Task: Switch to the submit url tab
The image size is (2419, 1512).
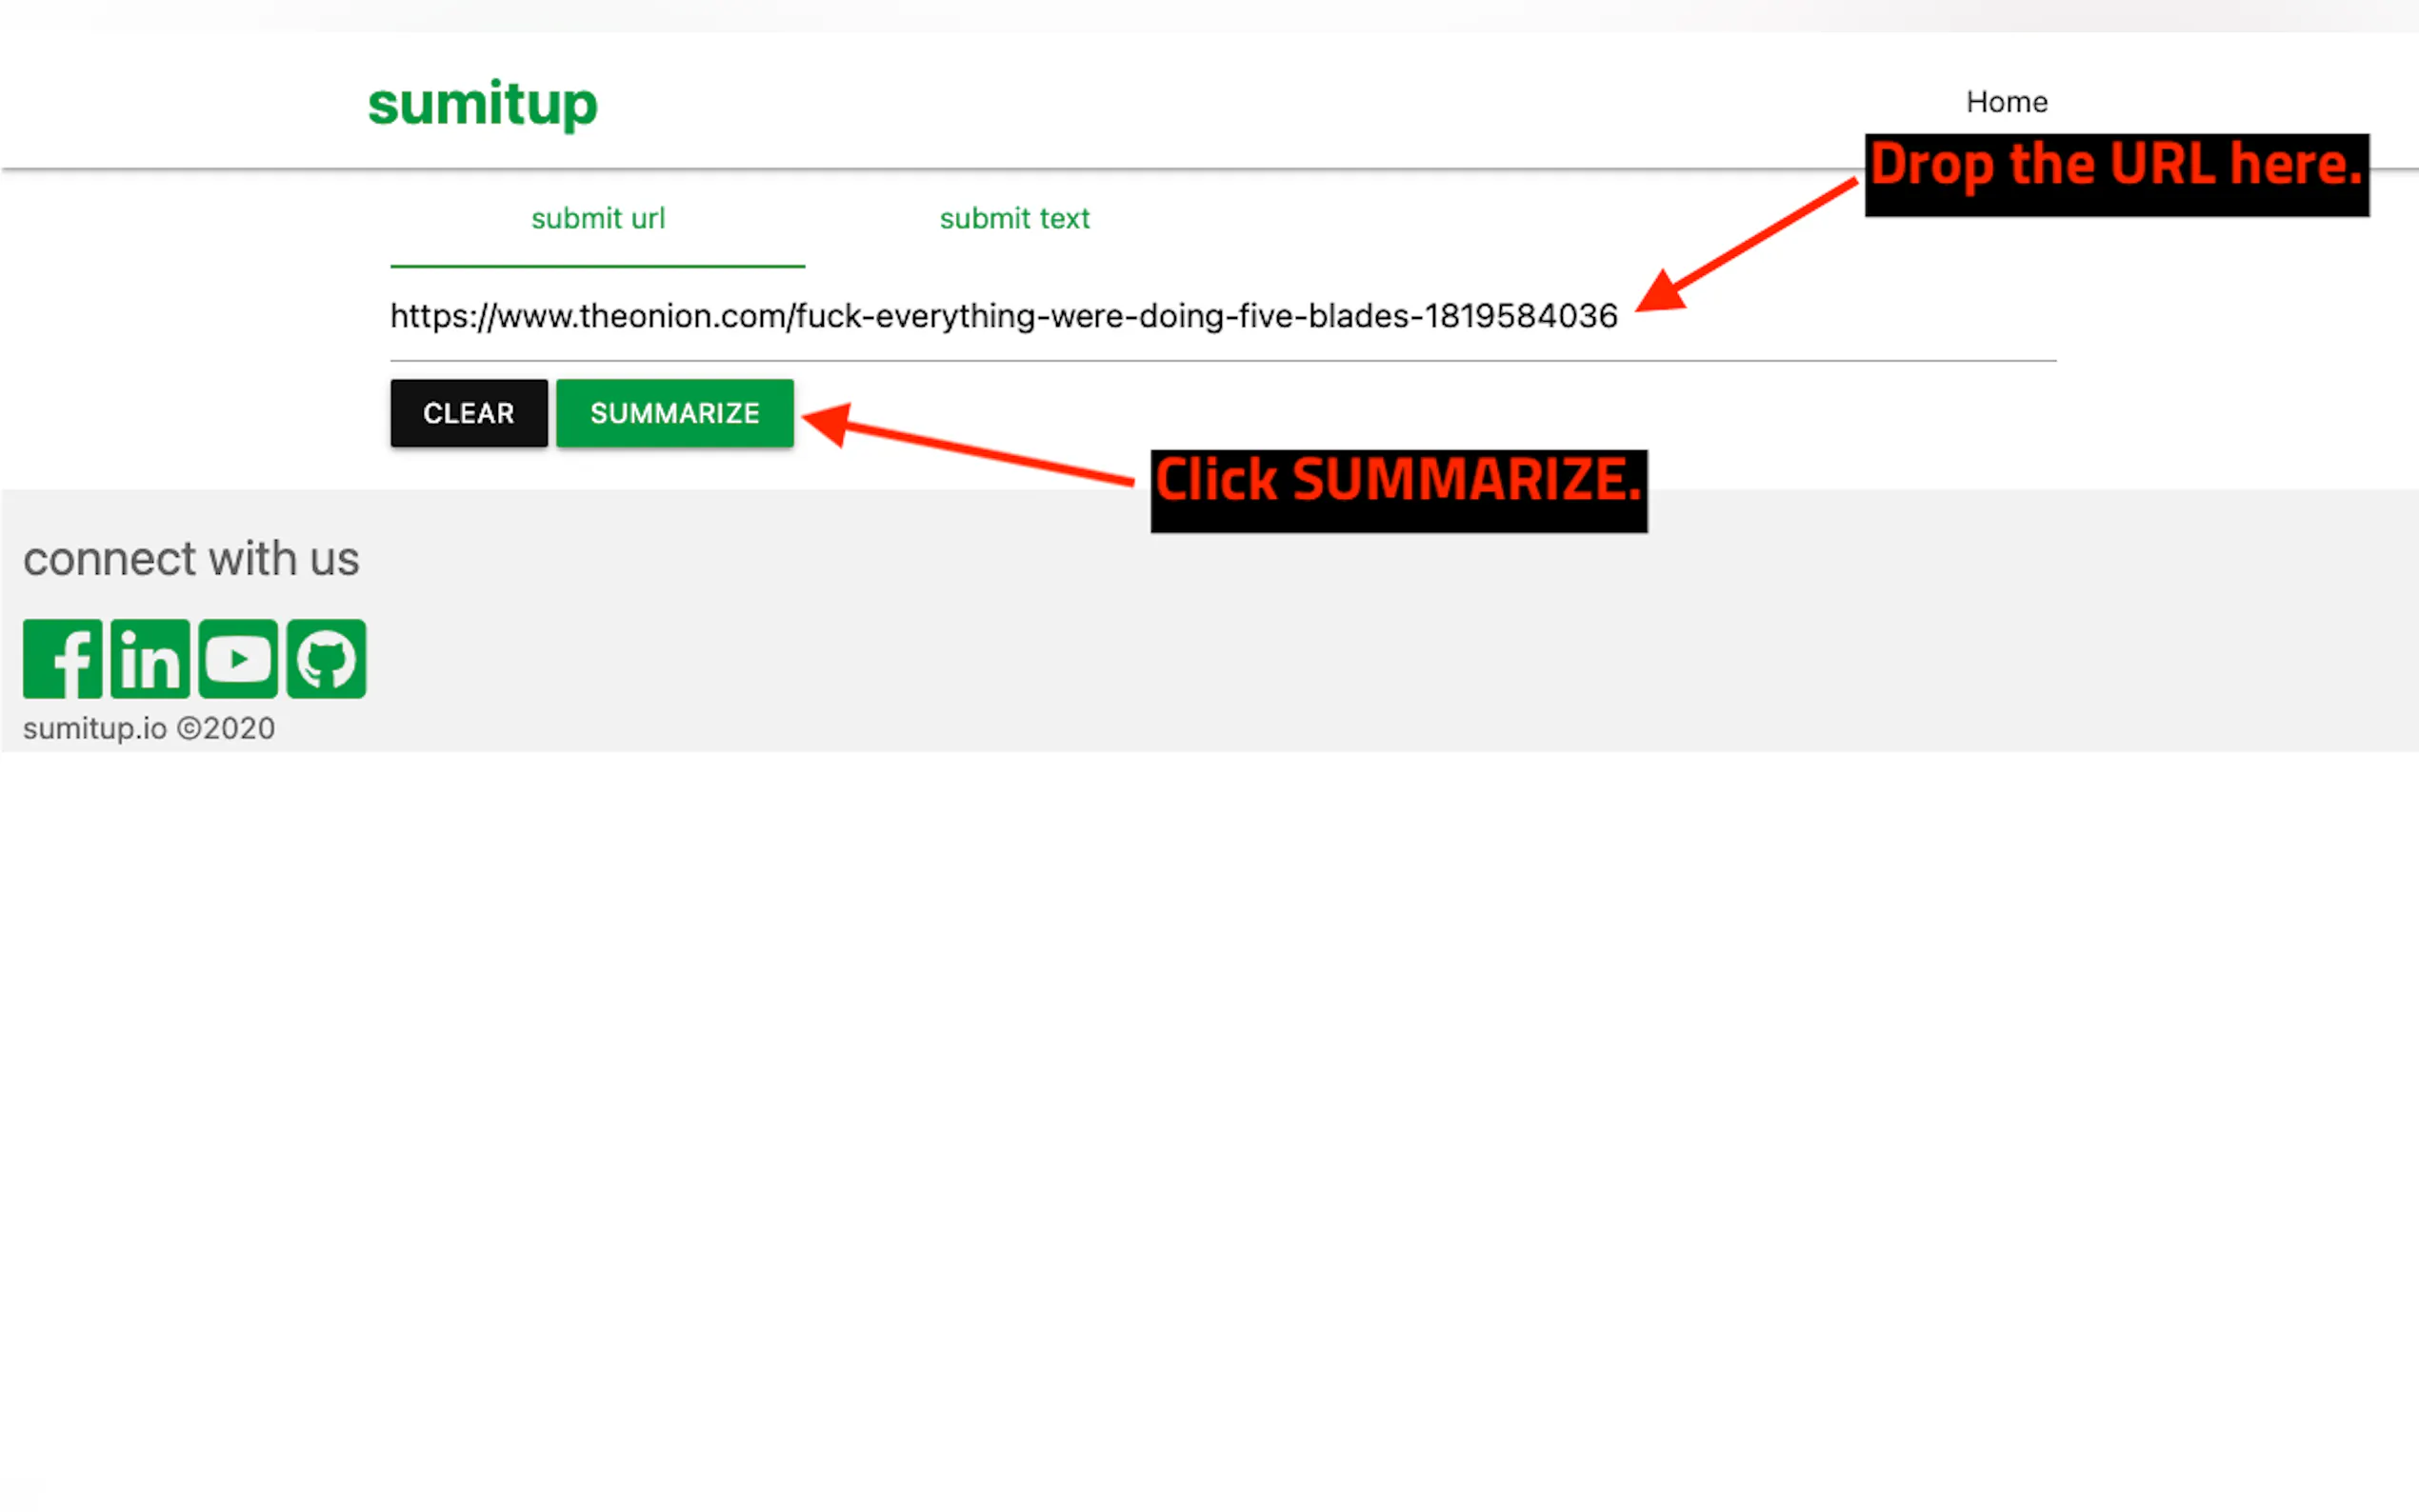Action: 597,218
